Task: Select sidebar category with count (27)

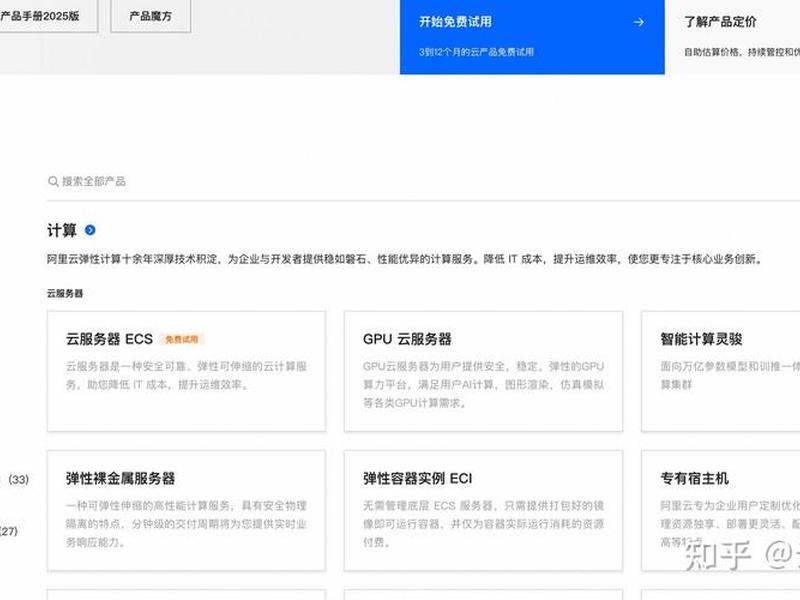Action: (x=9, y=531)
